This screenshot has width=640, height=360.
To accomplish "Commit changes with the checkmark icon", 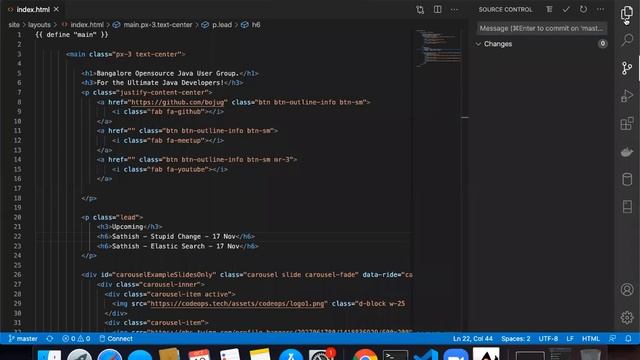I will [566, 9].
